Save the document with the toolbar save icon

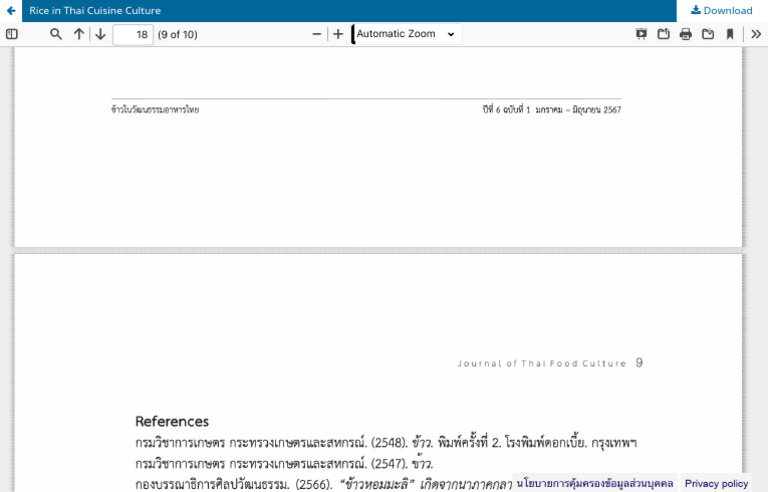click(708, 34)
